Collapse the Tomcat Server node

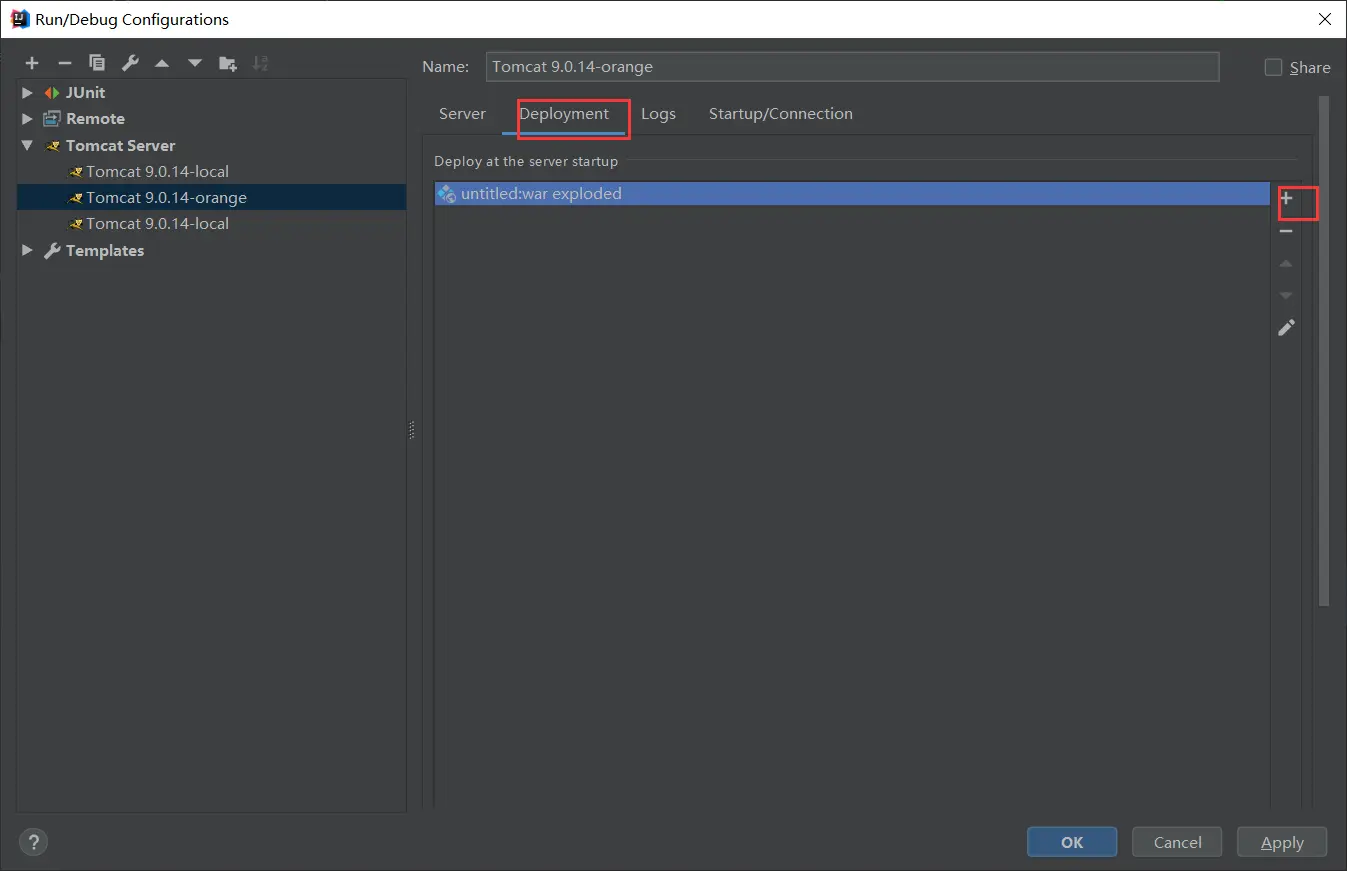pyautogui.click(x=27, y=145)
